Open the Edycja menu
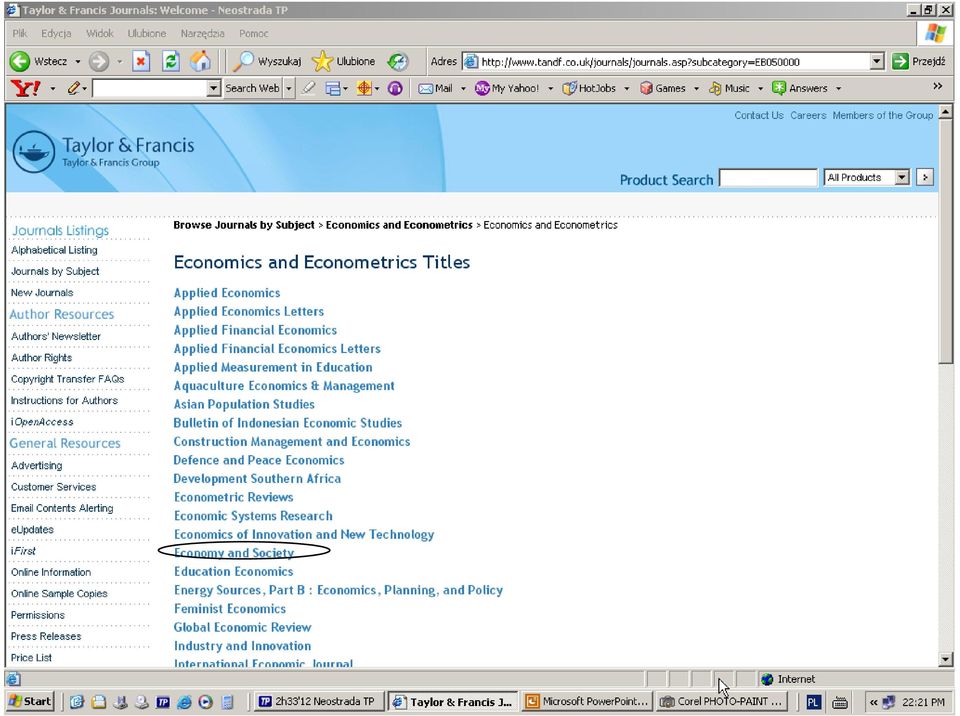The width and height of the screenshot is (960, 716). click(x=56, y=34)
